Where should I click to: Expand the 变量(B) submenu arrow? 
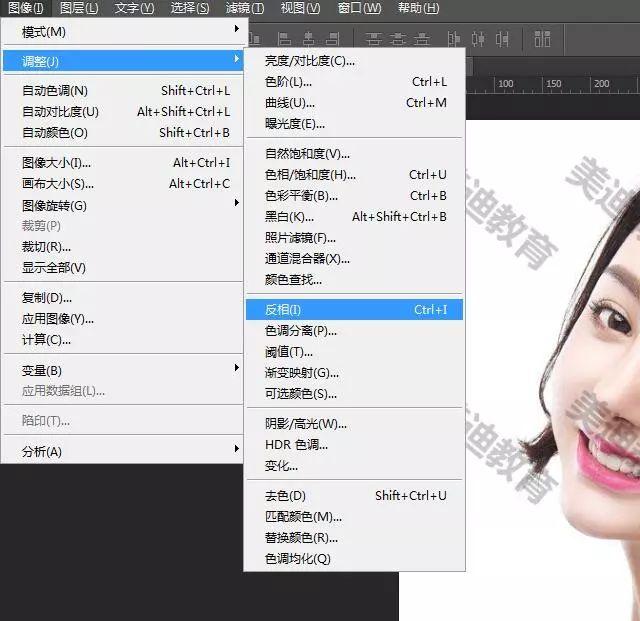236,367
